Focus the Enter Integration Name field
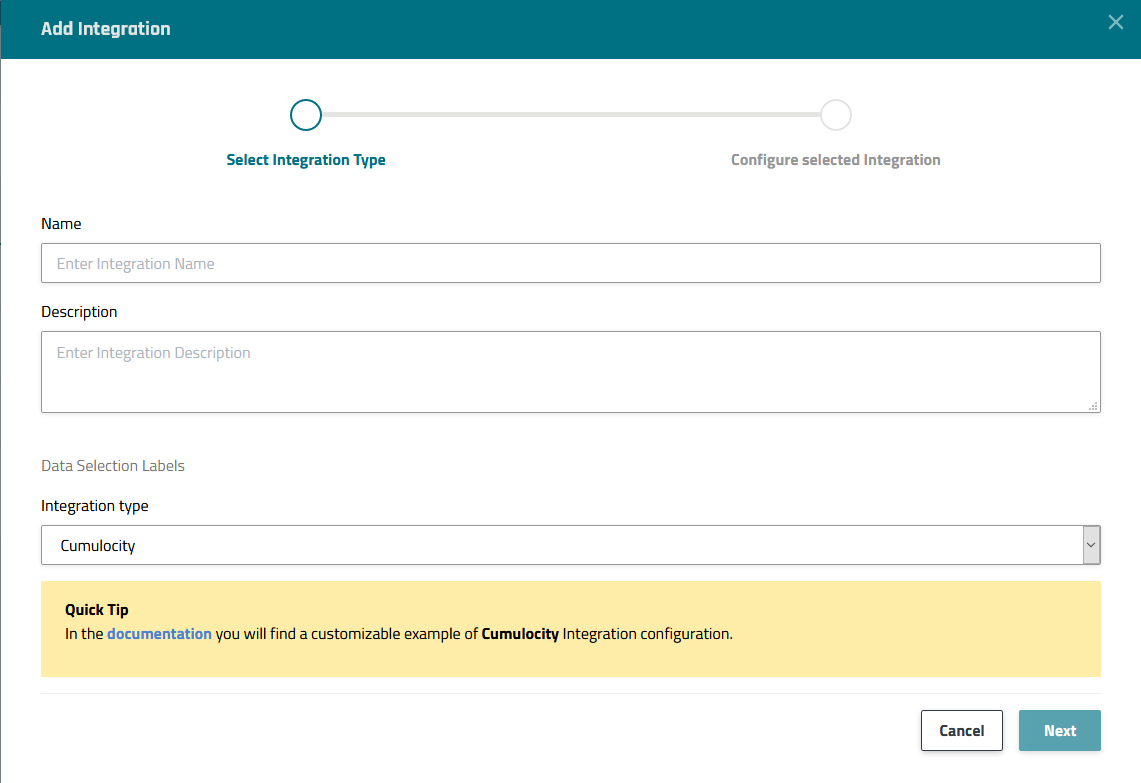The width and height of the screenshot is (1141, 783). pos(570,264)
